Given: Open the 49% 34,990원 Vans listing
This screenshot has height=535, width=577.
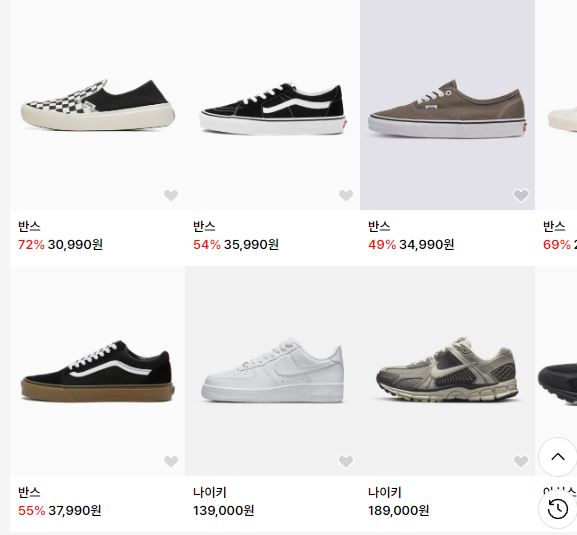Looking at the screenshot, I should click(x=411, y=244).
